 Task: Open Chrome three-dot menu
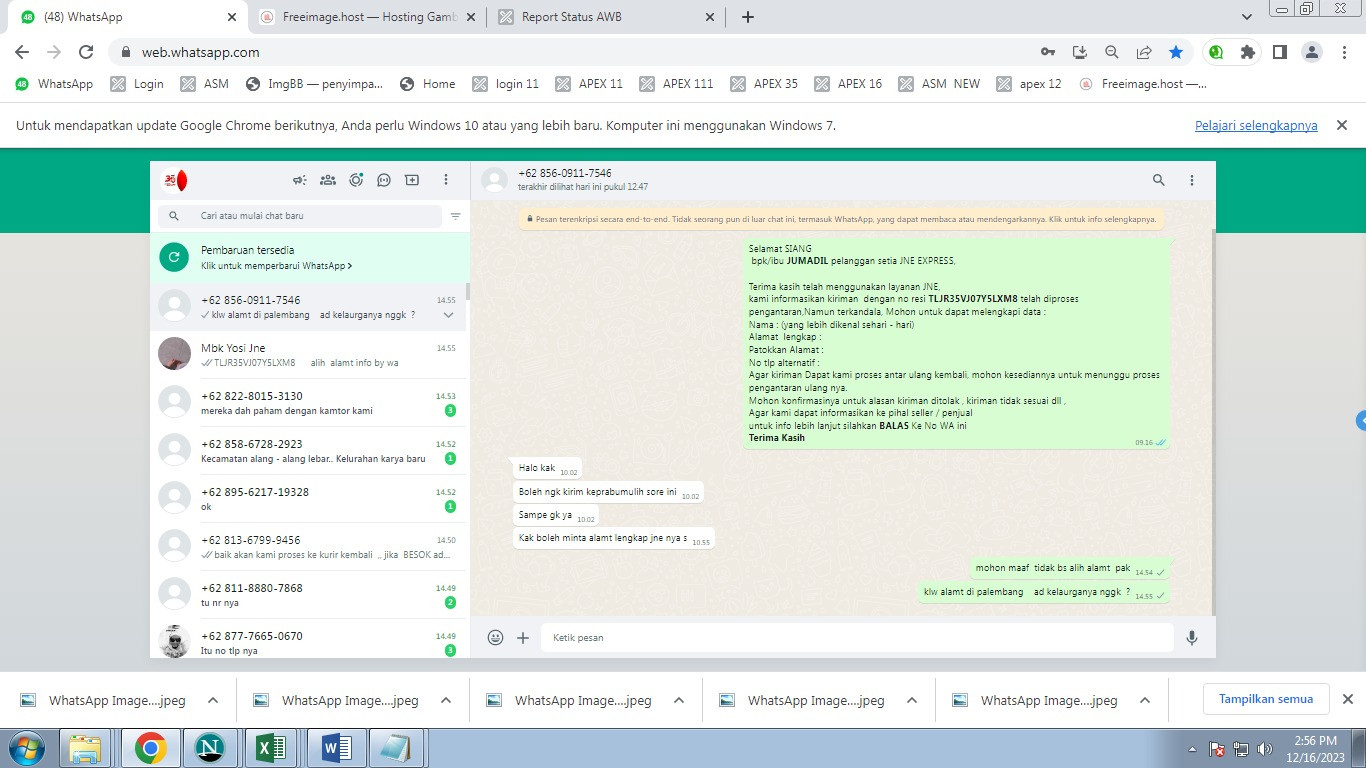click(1343, 52)
